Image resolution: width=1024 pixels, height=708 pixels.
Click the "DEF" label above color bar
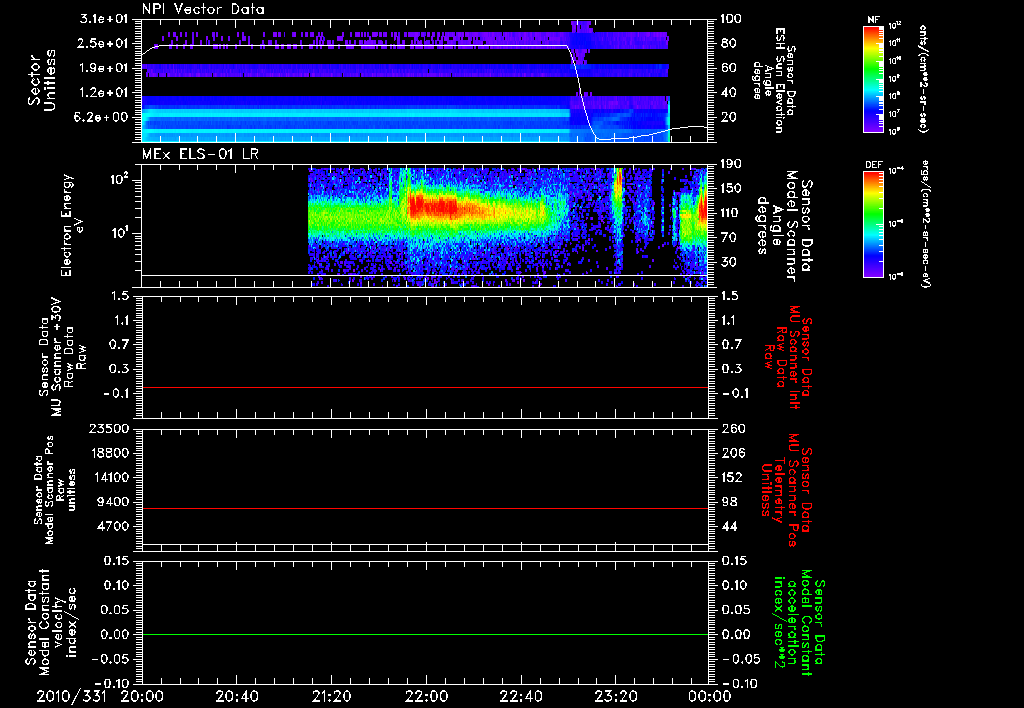pos(874,165)
